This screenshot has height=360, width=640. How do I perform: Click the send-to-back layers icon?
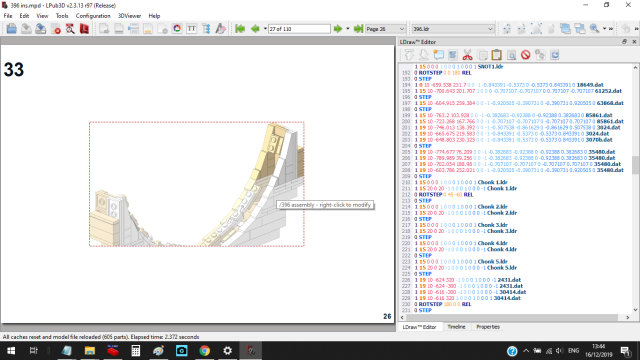click(580, 29)
